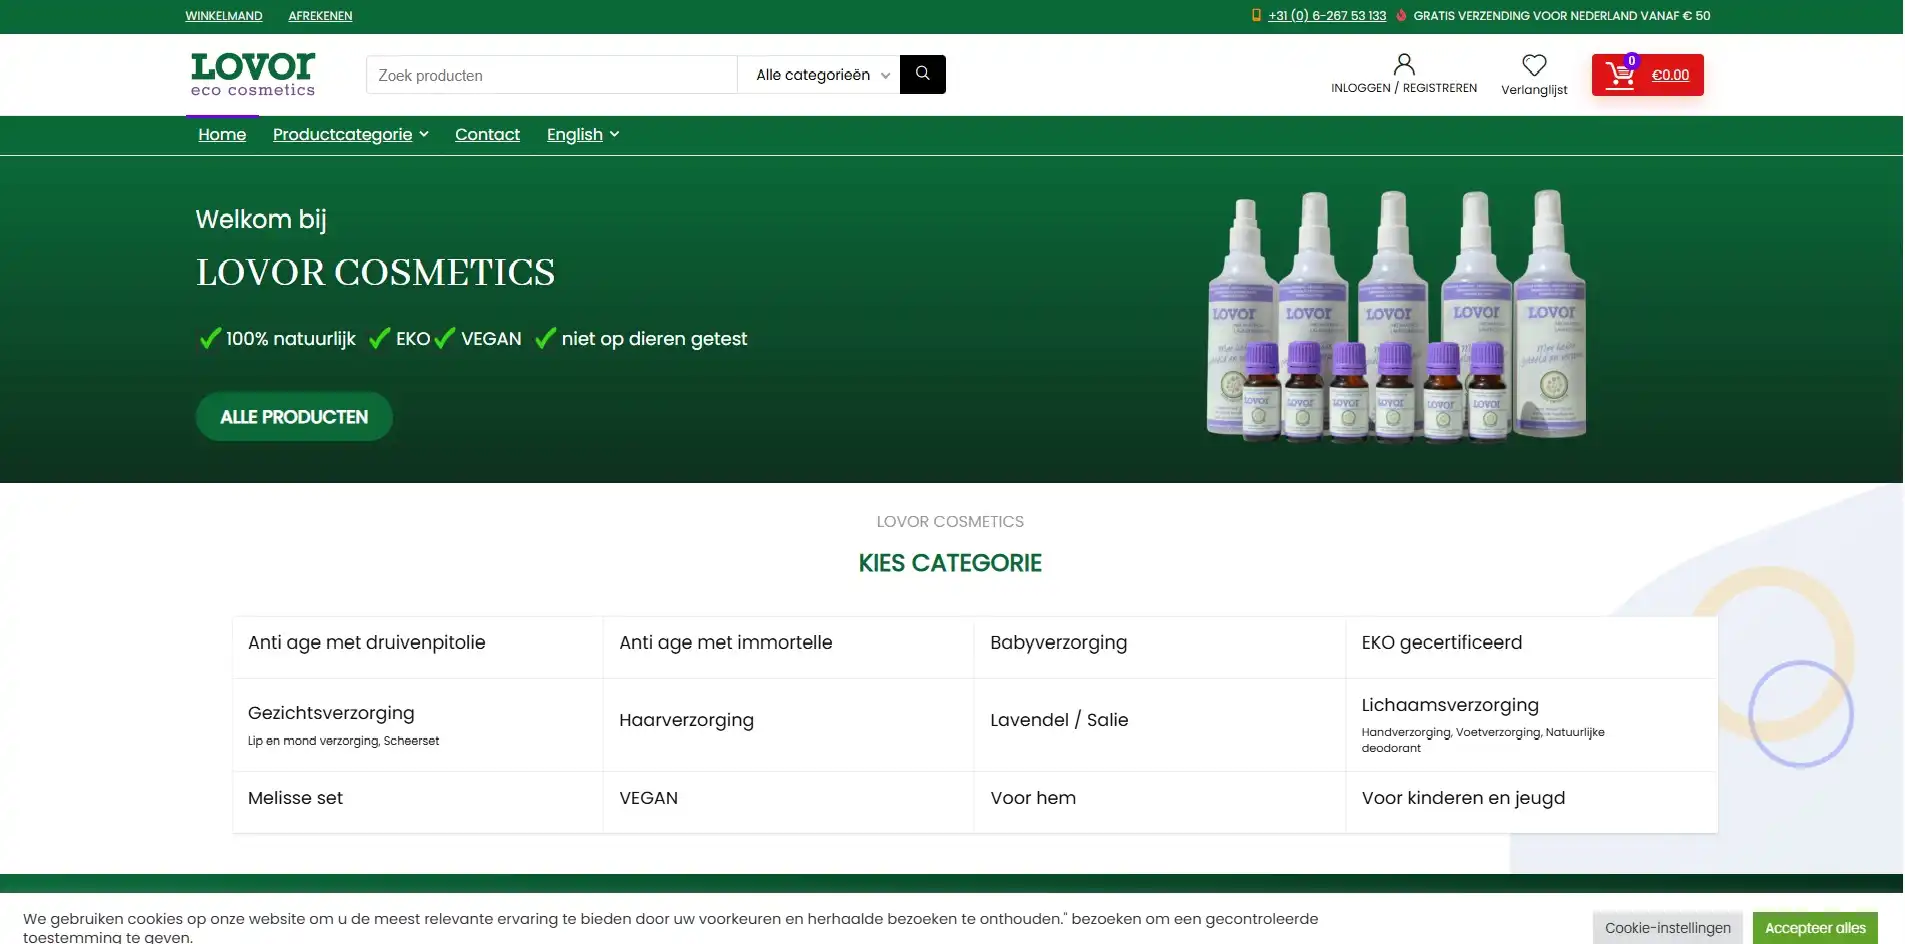Viewport: 1905px width, 944px height.
Task: Click the spray bottles product image
Action: (1395, 316)
